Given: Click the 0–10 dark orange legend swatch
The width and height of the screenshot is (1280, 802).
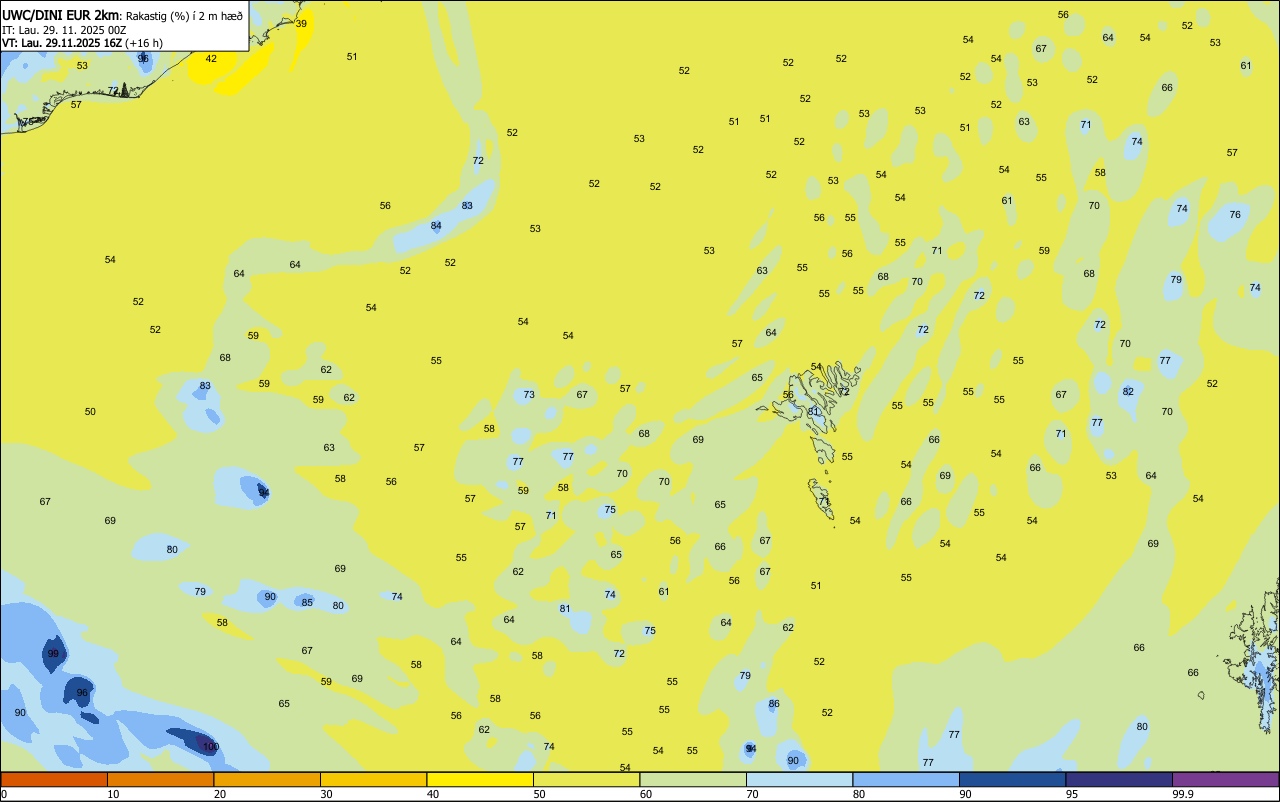Looking at the screenshot, I should click(x=54, y=779).
